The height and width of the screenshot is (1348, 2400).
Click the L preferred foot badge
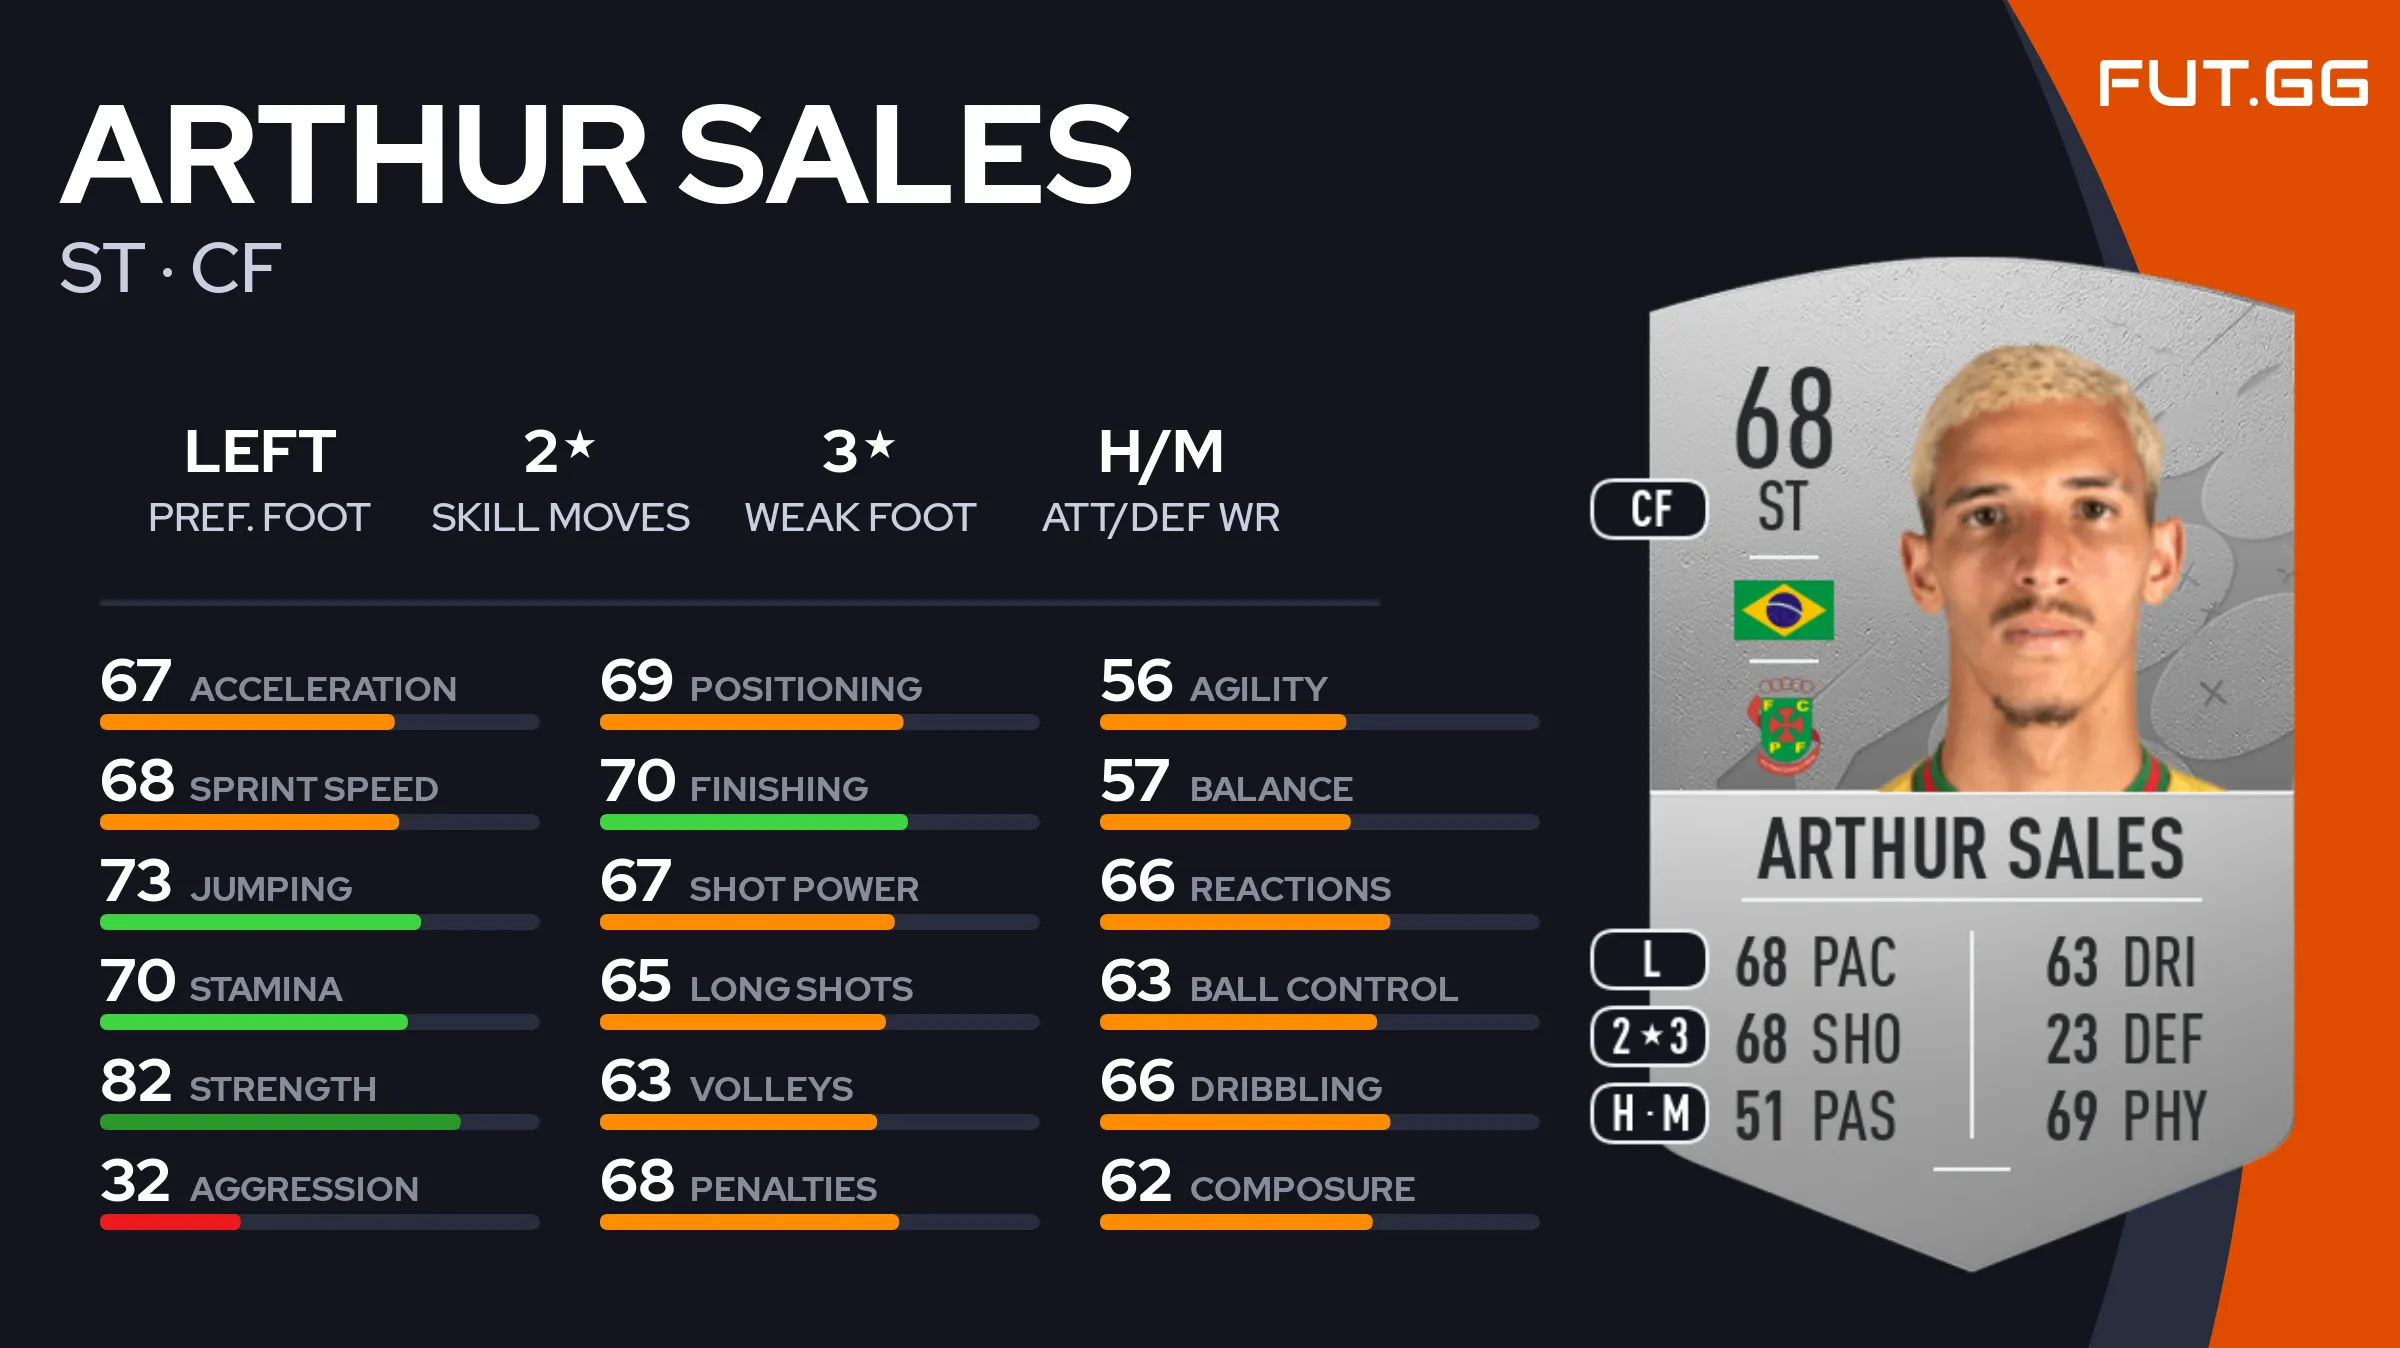click(x=1649, y=959)
